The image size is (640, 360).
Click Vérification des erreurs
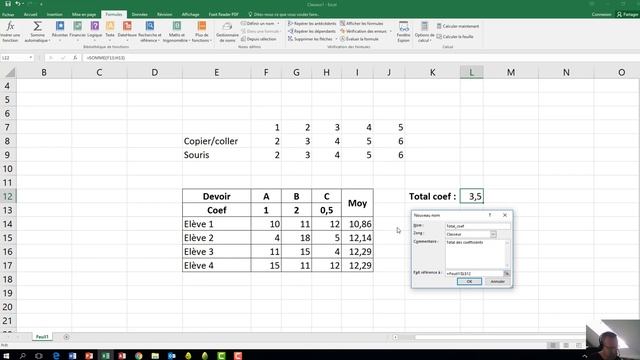click(x=363, y=31)
